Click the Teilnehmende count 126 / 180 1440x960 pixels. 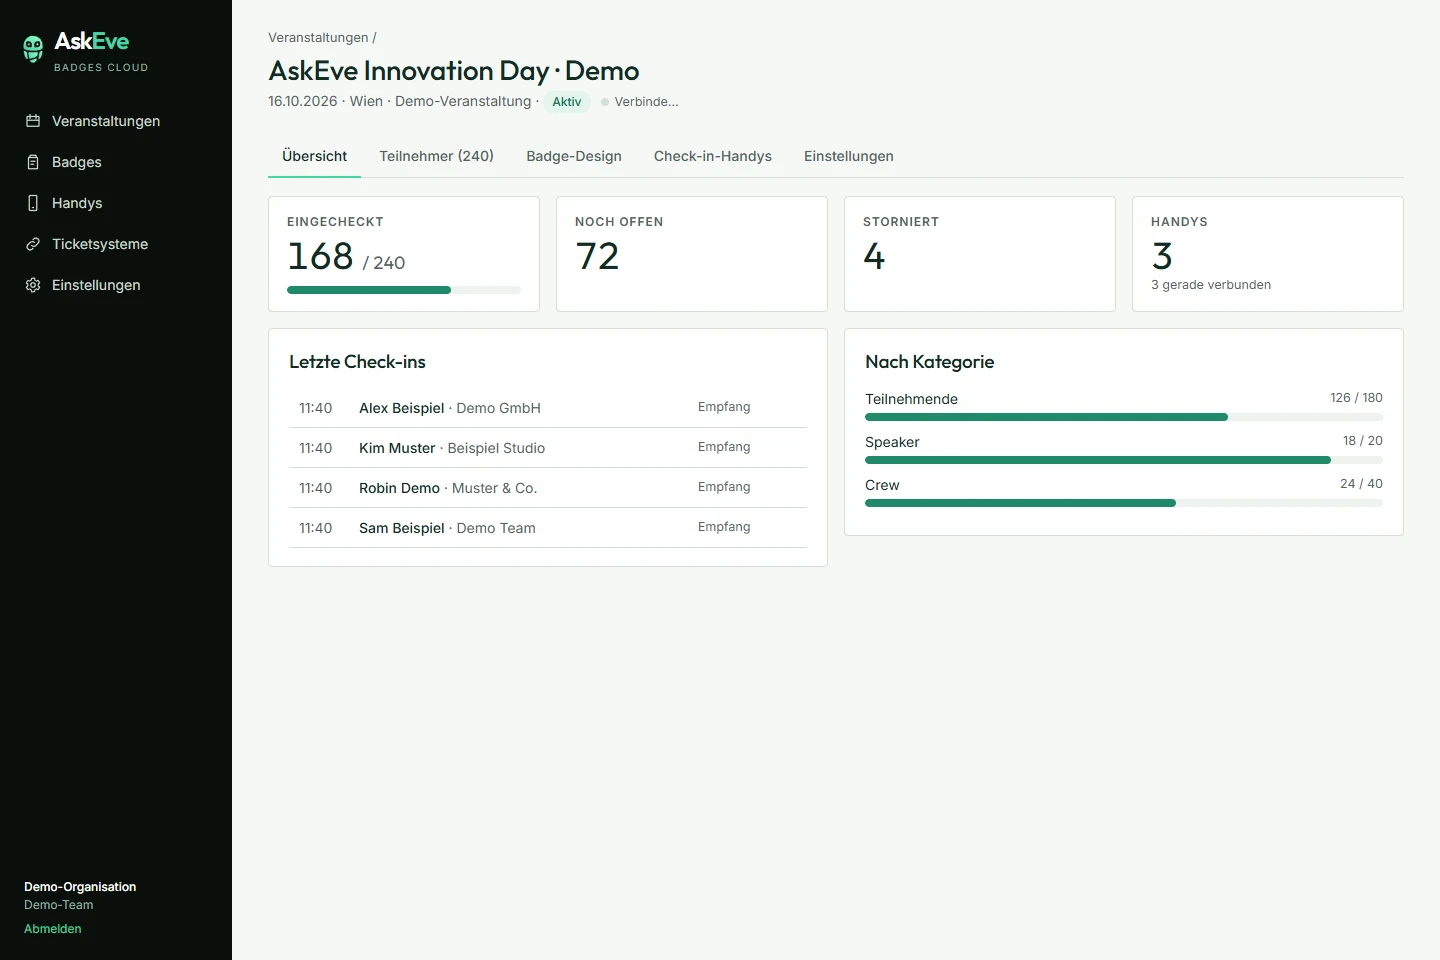click(x=1356, y=398)
